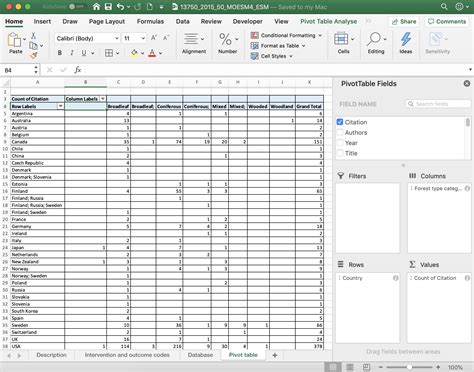Click the zoom slider in status bar
The image size is (474, 372).
click(409, 367)
